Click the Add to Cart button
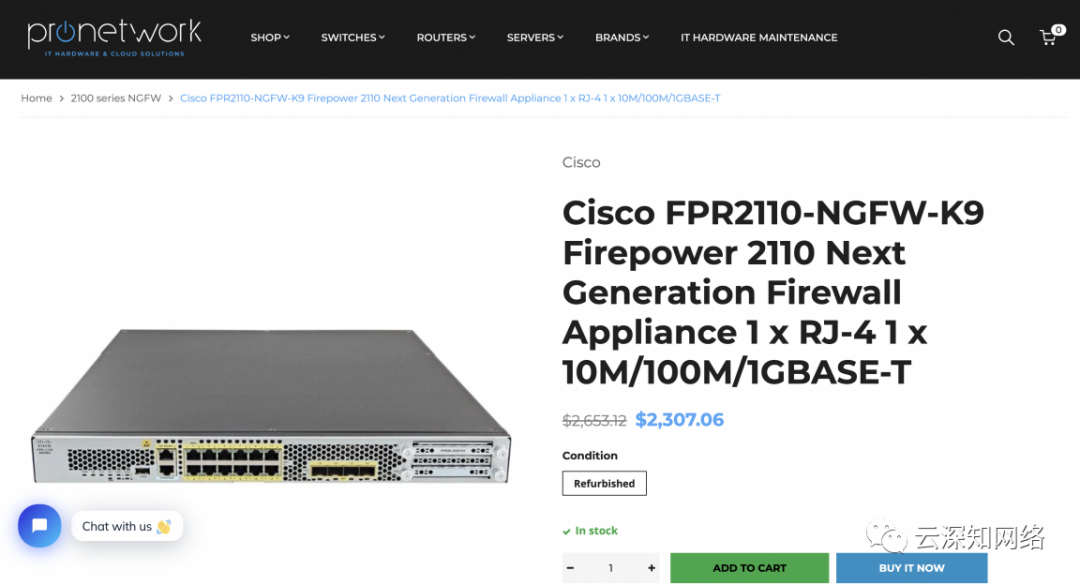The height and width of the screenshot is (585, 1080). tap(749, 568)
